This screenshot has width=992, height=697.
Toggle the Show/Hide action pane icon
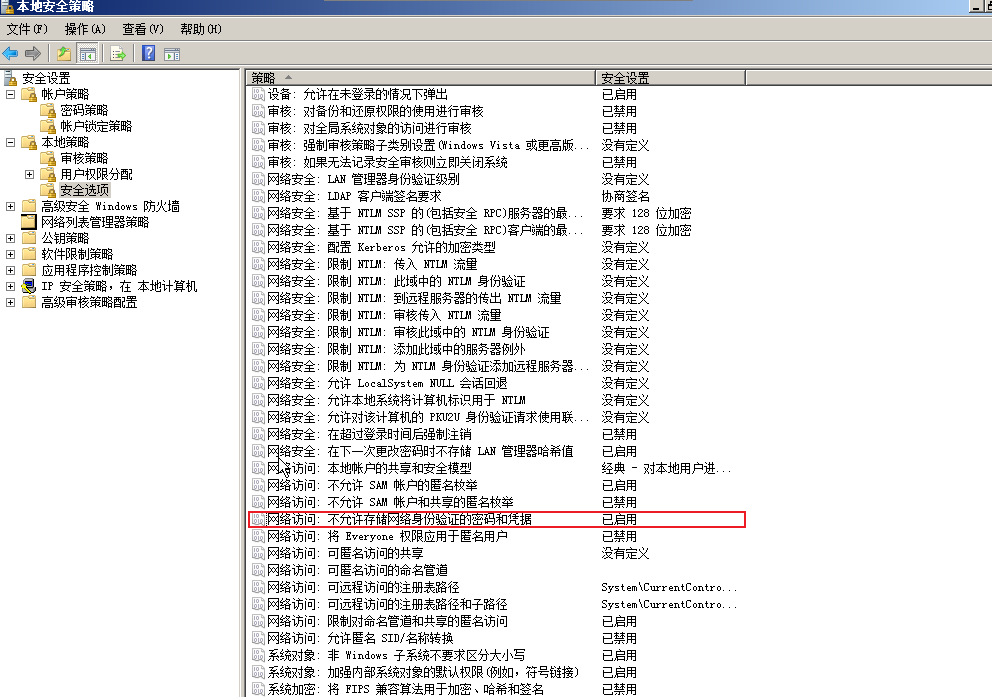(171, 54)
